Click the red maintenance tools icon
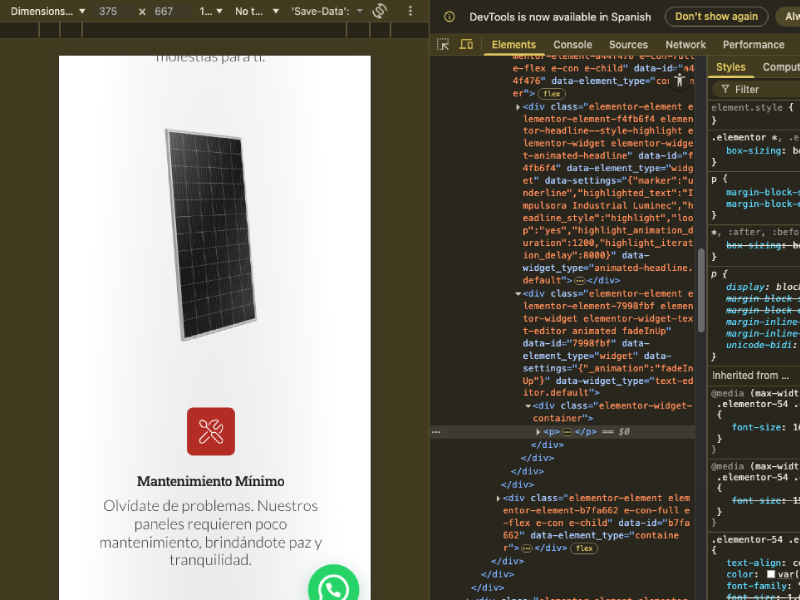Viewport: 800px width, 600px height. (x=211, y=431)
